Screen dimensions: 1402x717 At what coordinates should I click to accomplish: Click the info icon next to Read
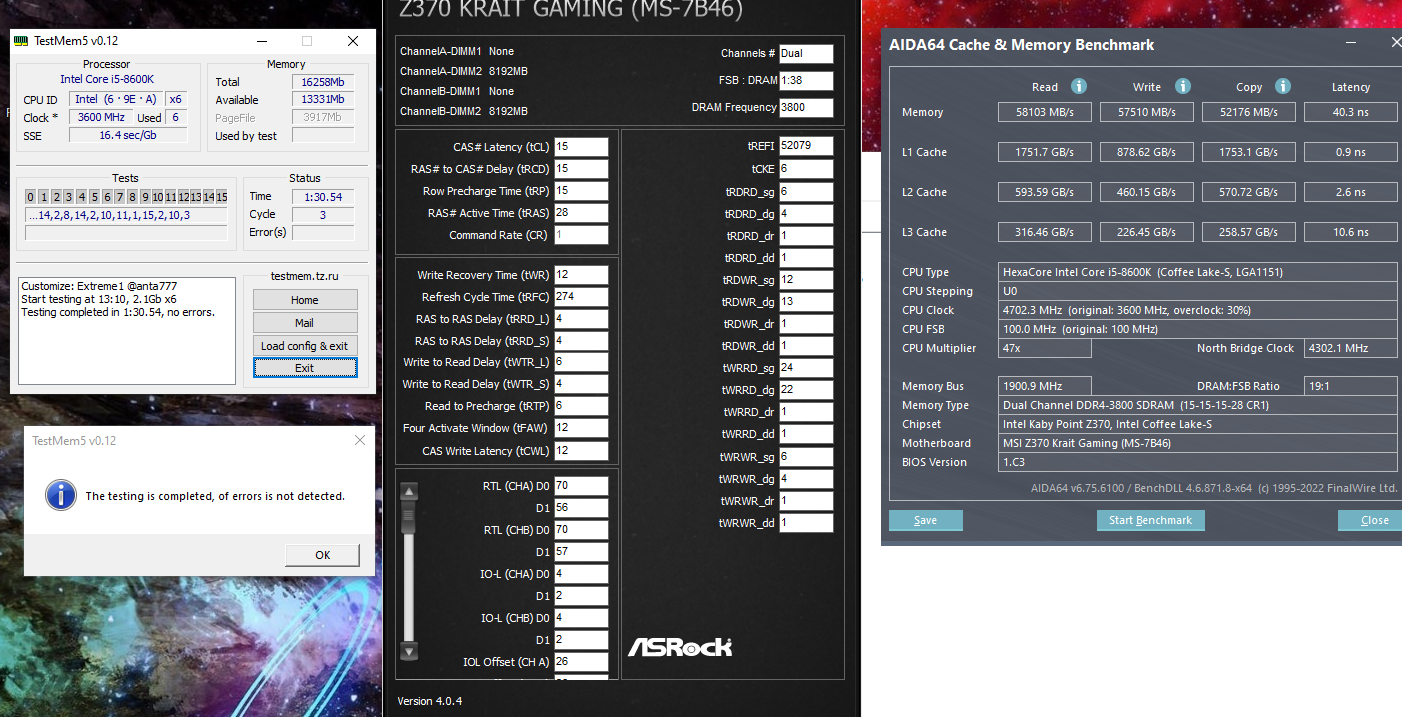1079,87
